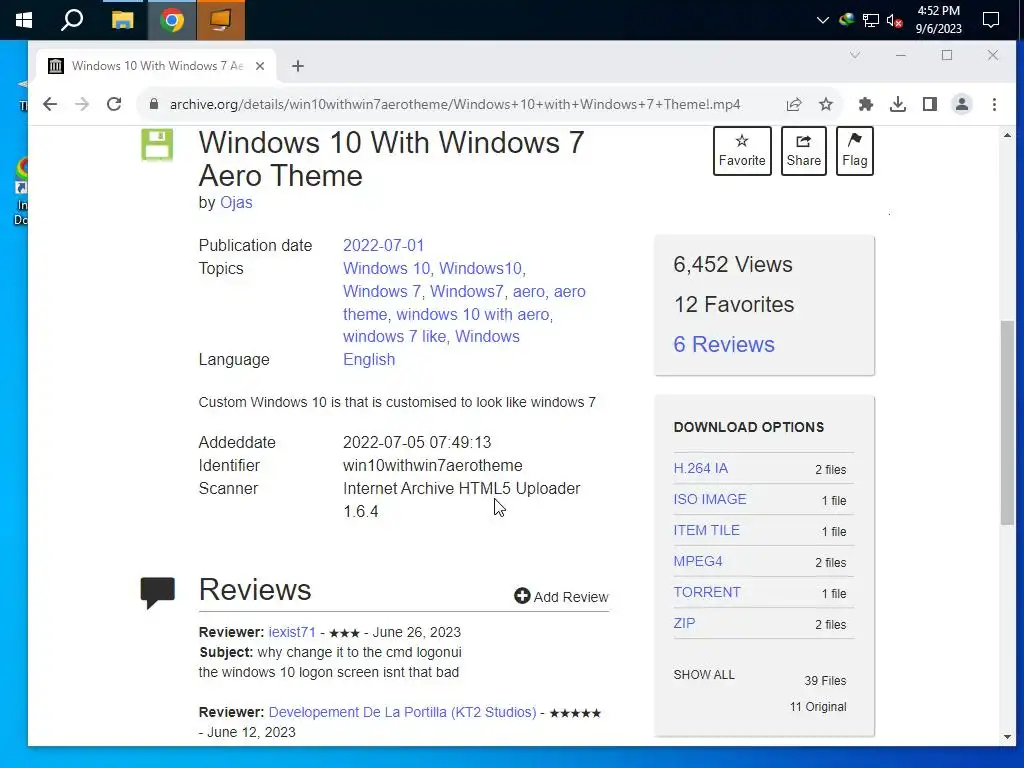Open File Explorer from taskbar

(x=122, y=20)
